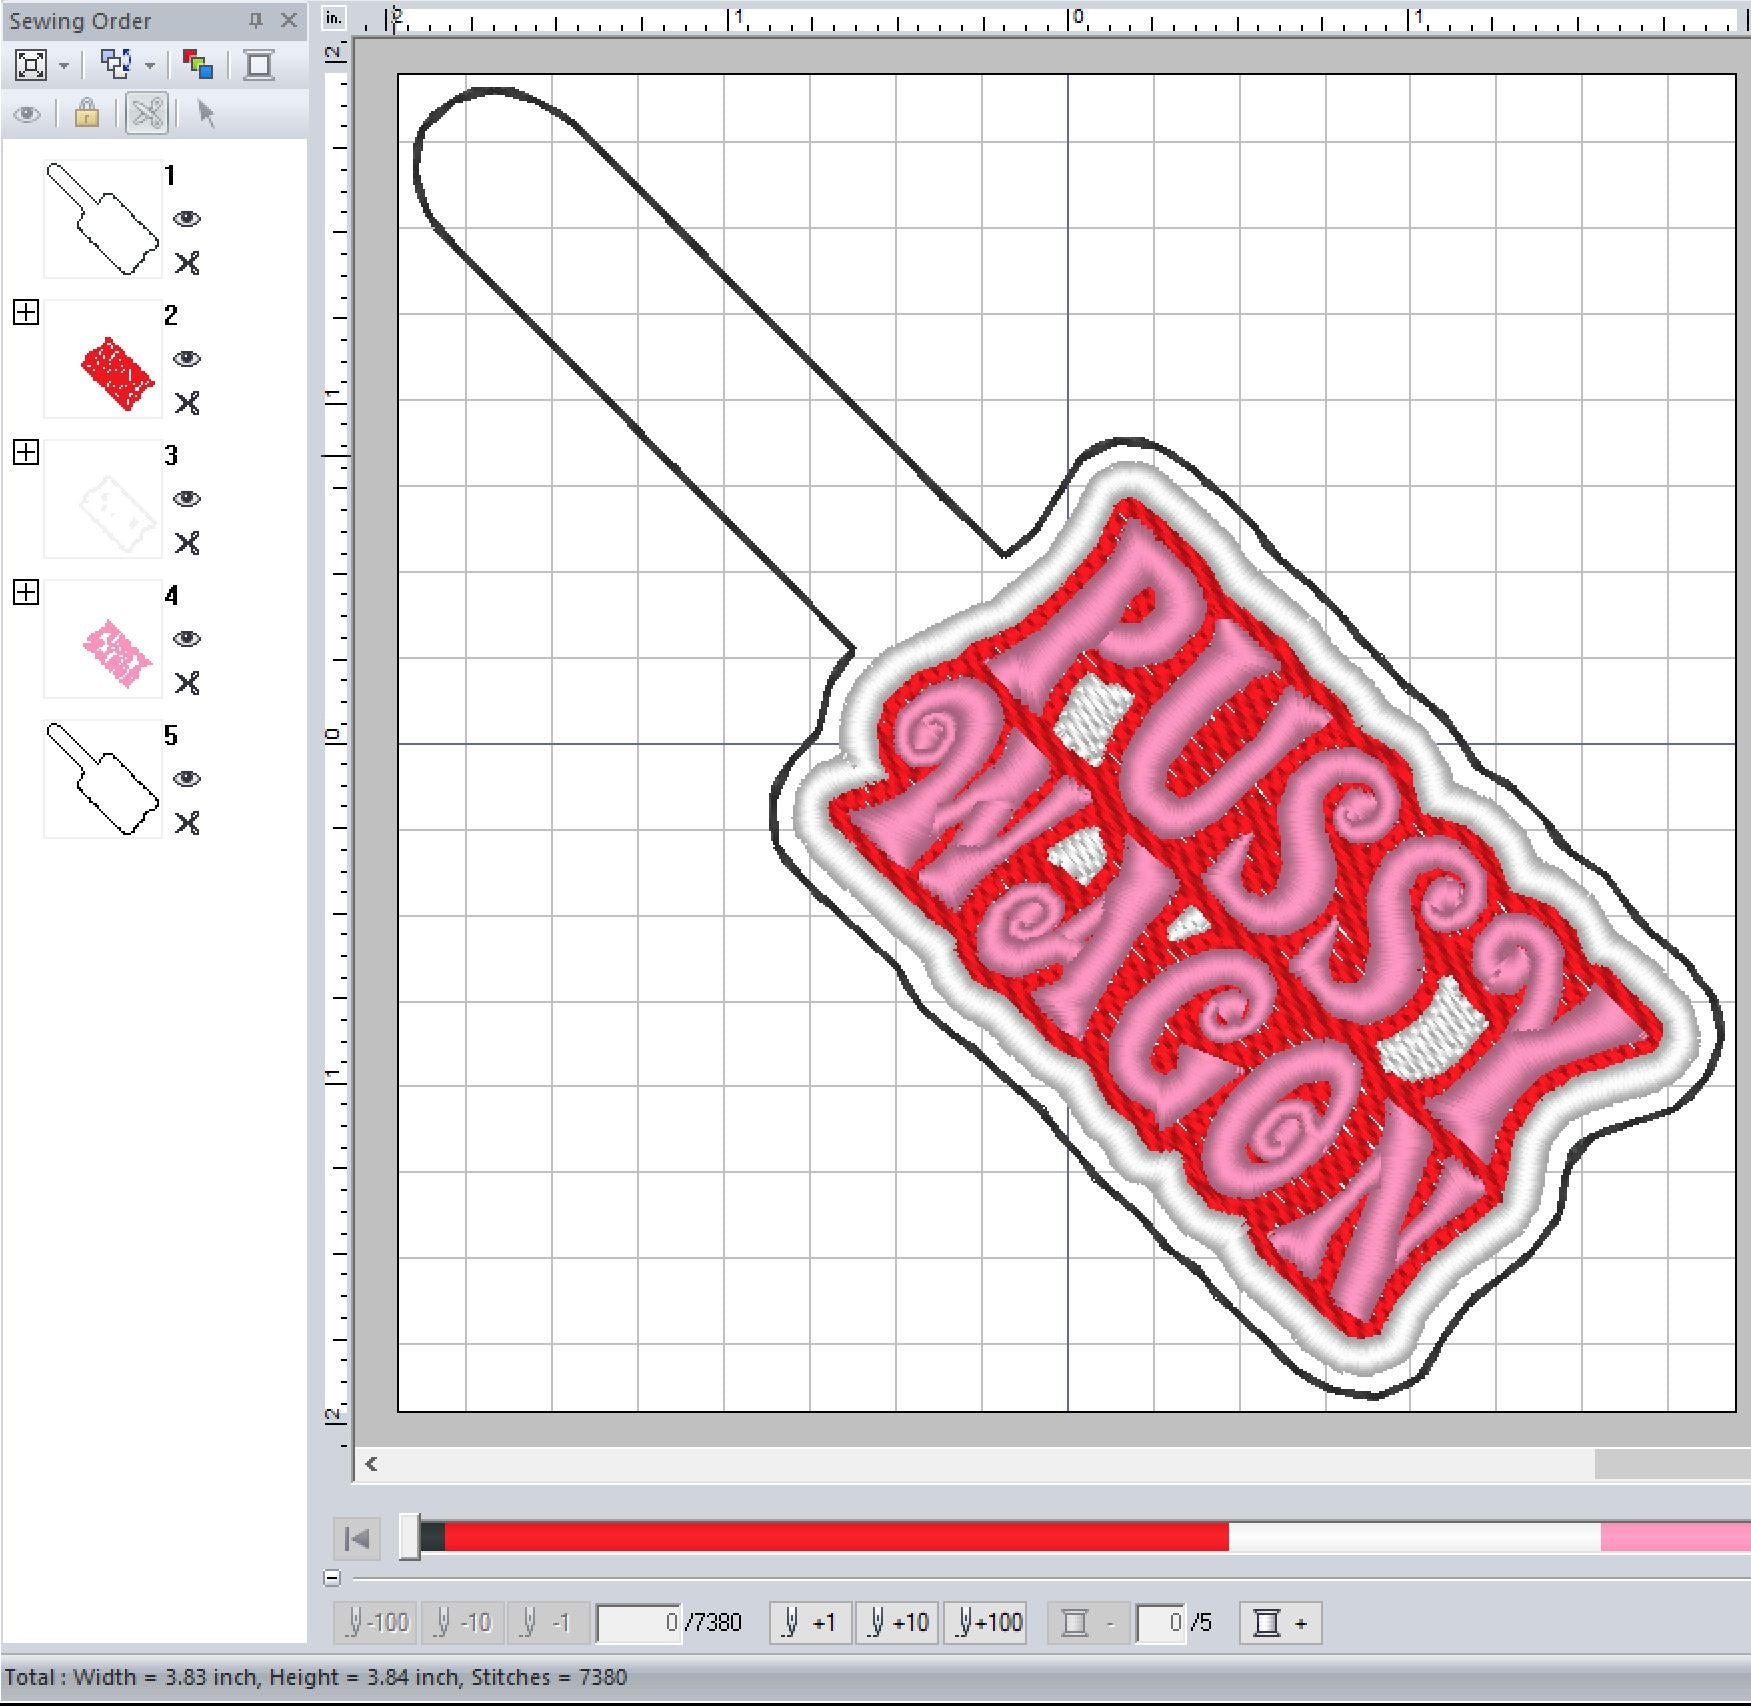Image resolution: width=1751 pixels, height=1706 pixels.
Task: Advance simulator by +1 stitch
Action: [x=811, y=1623]
